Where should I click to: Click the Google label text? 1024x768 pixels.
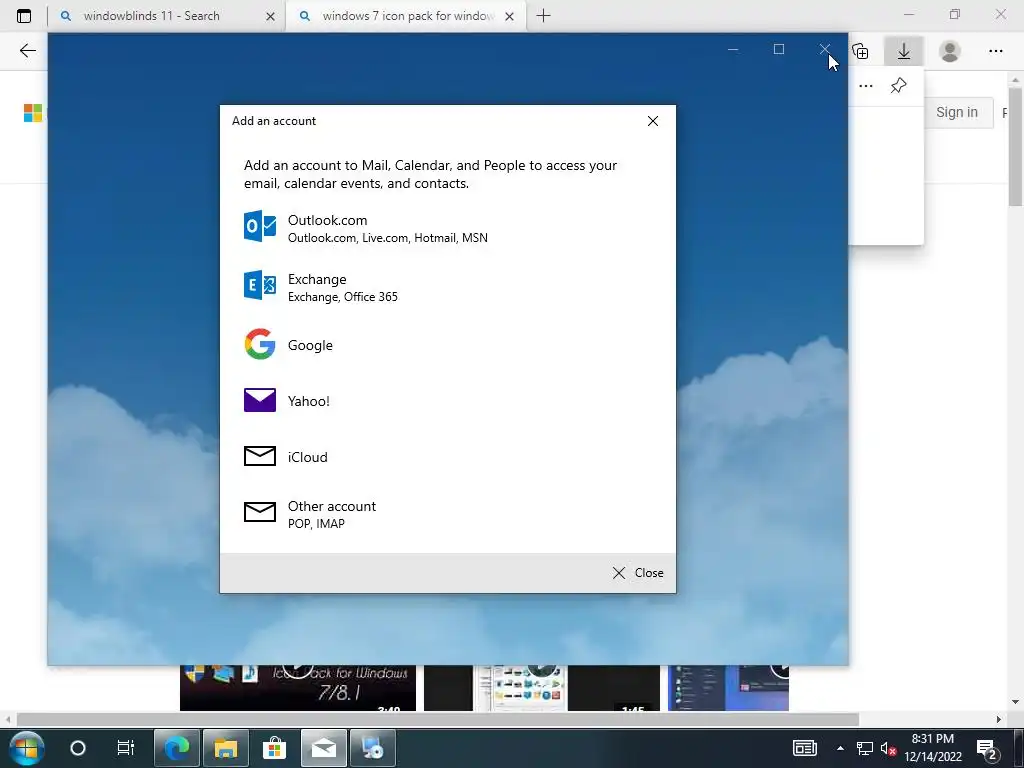pyautogui.click(x=310, y=345)
